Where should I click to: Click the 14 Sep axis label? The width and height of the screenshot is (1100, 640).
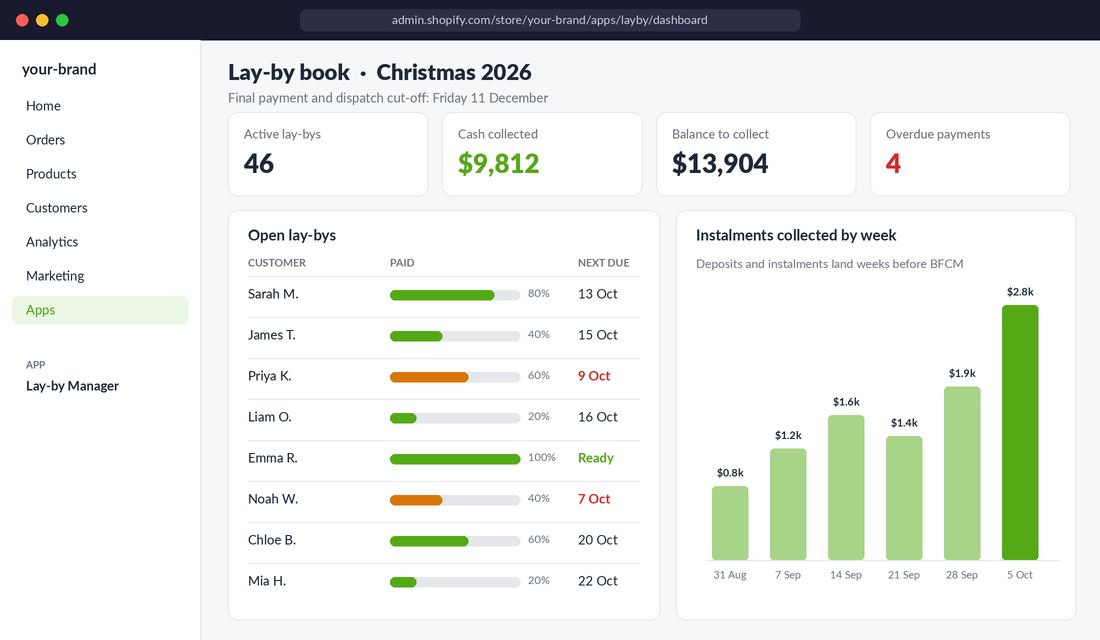point(846,575)
